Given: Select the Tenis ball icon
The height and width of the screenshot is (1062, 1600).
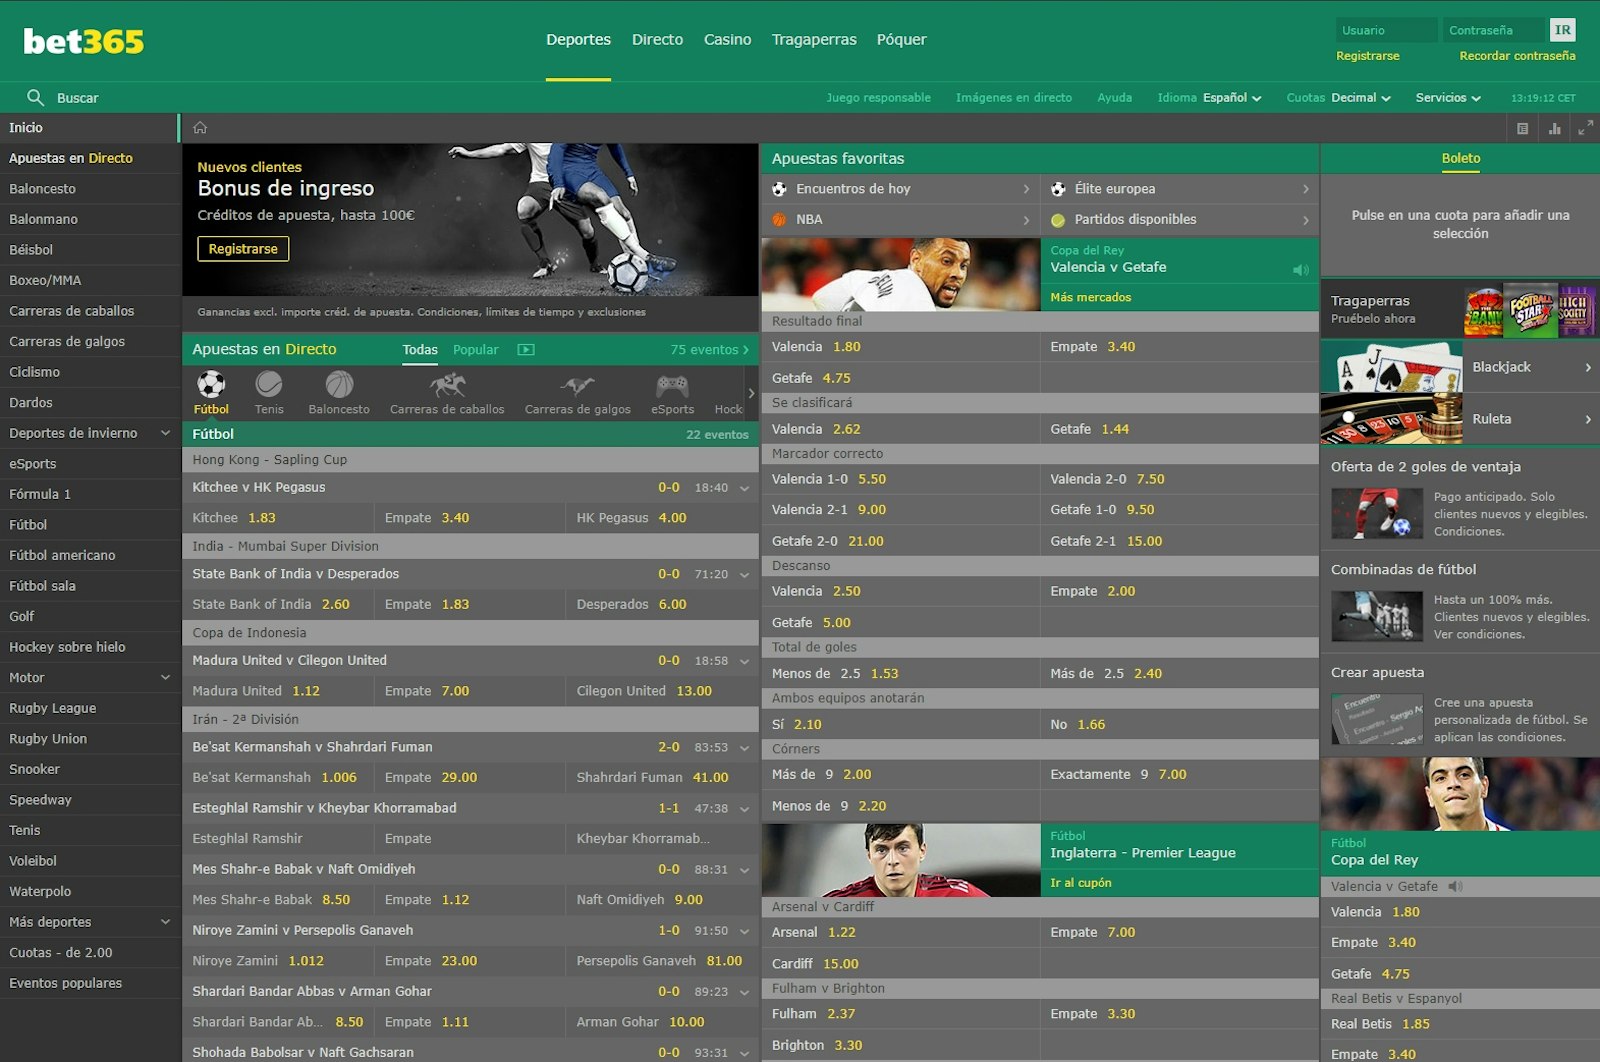Looking at the screenshot, I should pos(269,385).
